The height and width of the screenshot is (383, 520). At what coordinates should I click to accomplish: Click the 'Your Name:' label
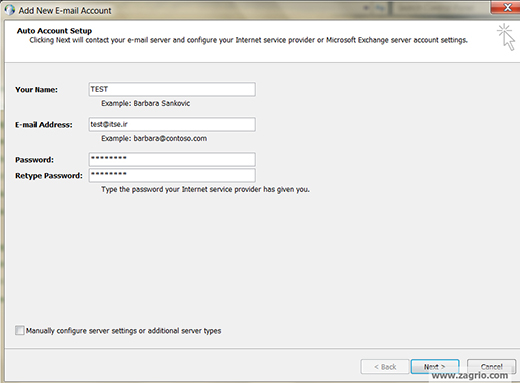pyautogui.click(x=36, y=90)
